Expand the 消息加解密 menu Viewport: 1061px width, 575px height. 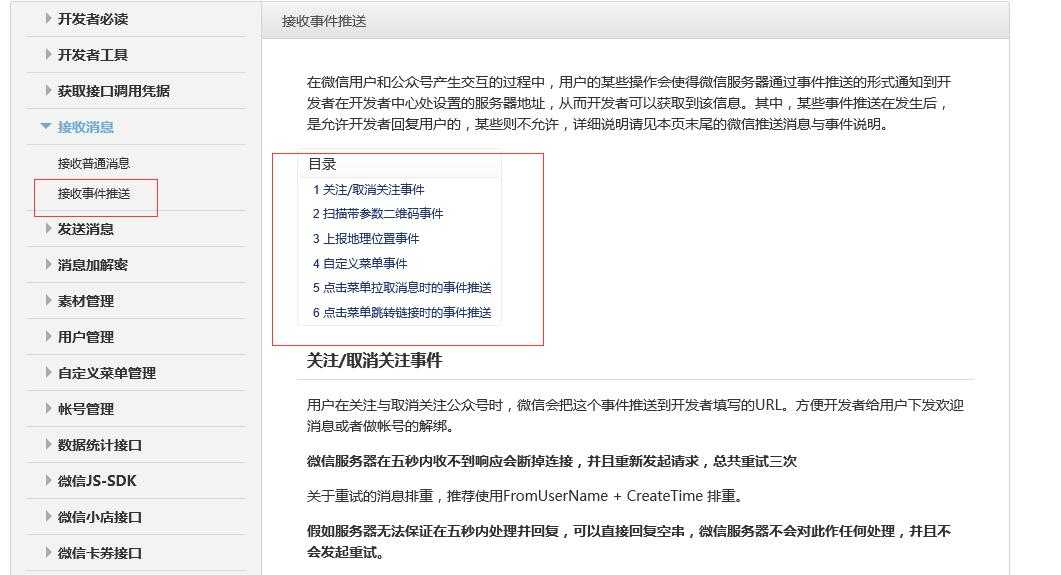coord(92,265)
